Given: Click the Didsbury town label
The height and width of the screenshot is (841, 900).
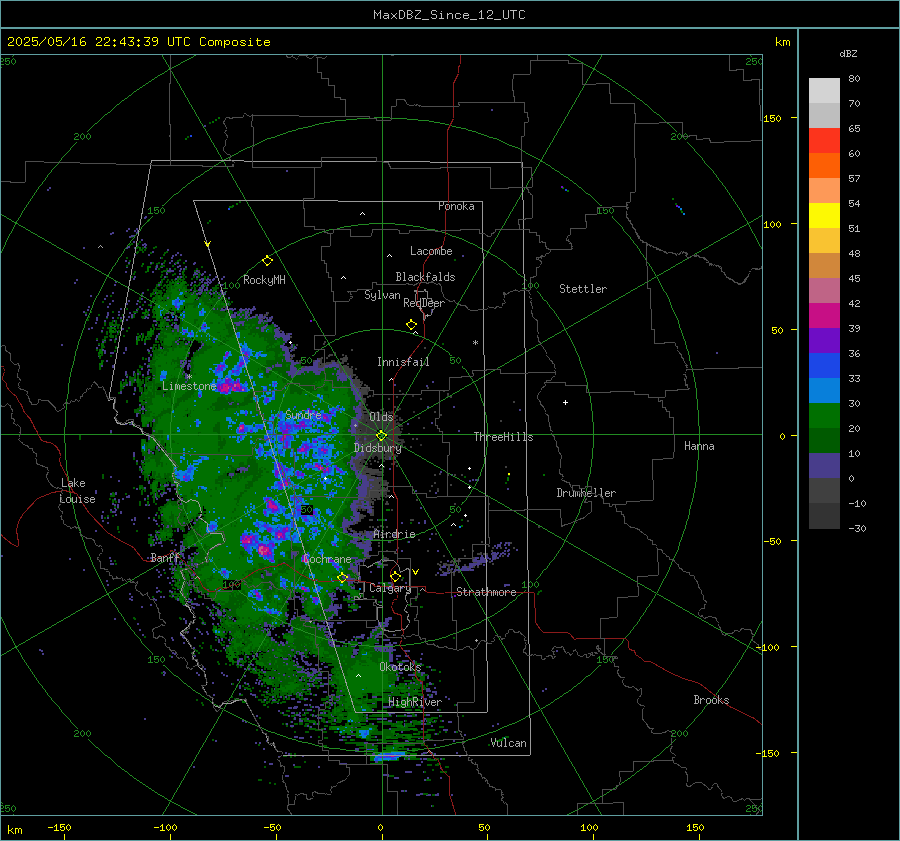Looking at the screenshot, I should (x=378, y=448).
